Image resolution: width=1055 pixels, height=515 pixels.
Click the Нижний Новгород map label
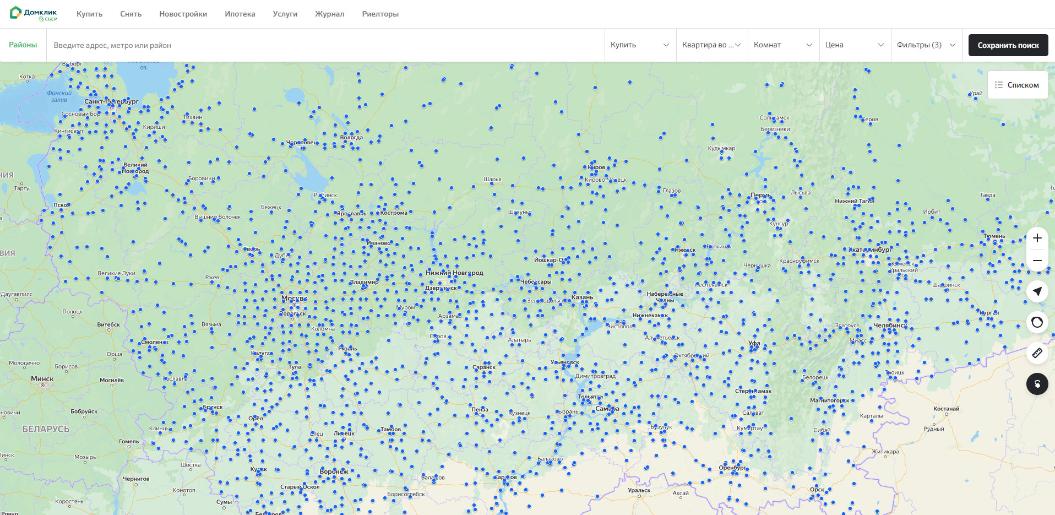point(454,273)
